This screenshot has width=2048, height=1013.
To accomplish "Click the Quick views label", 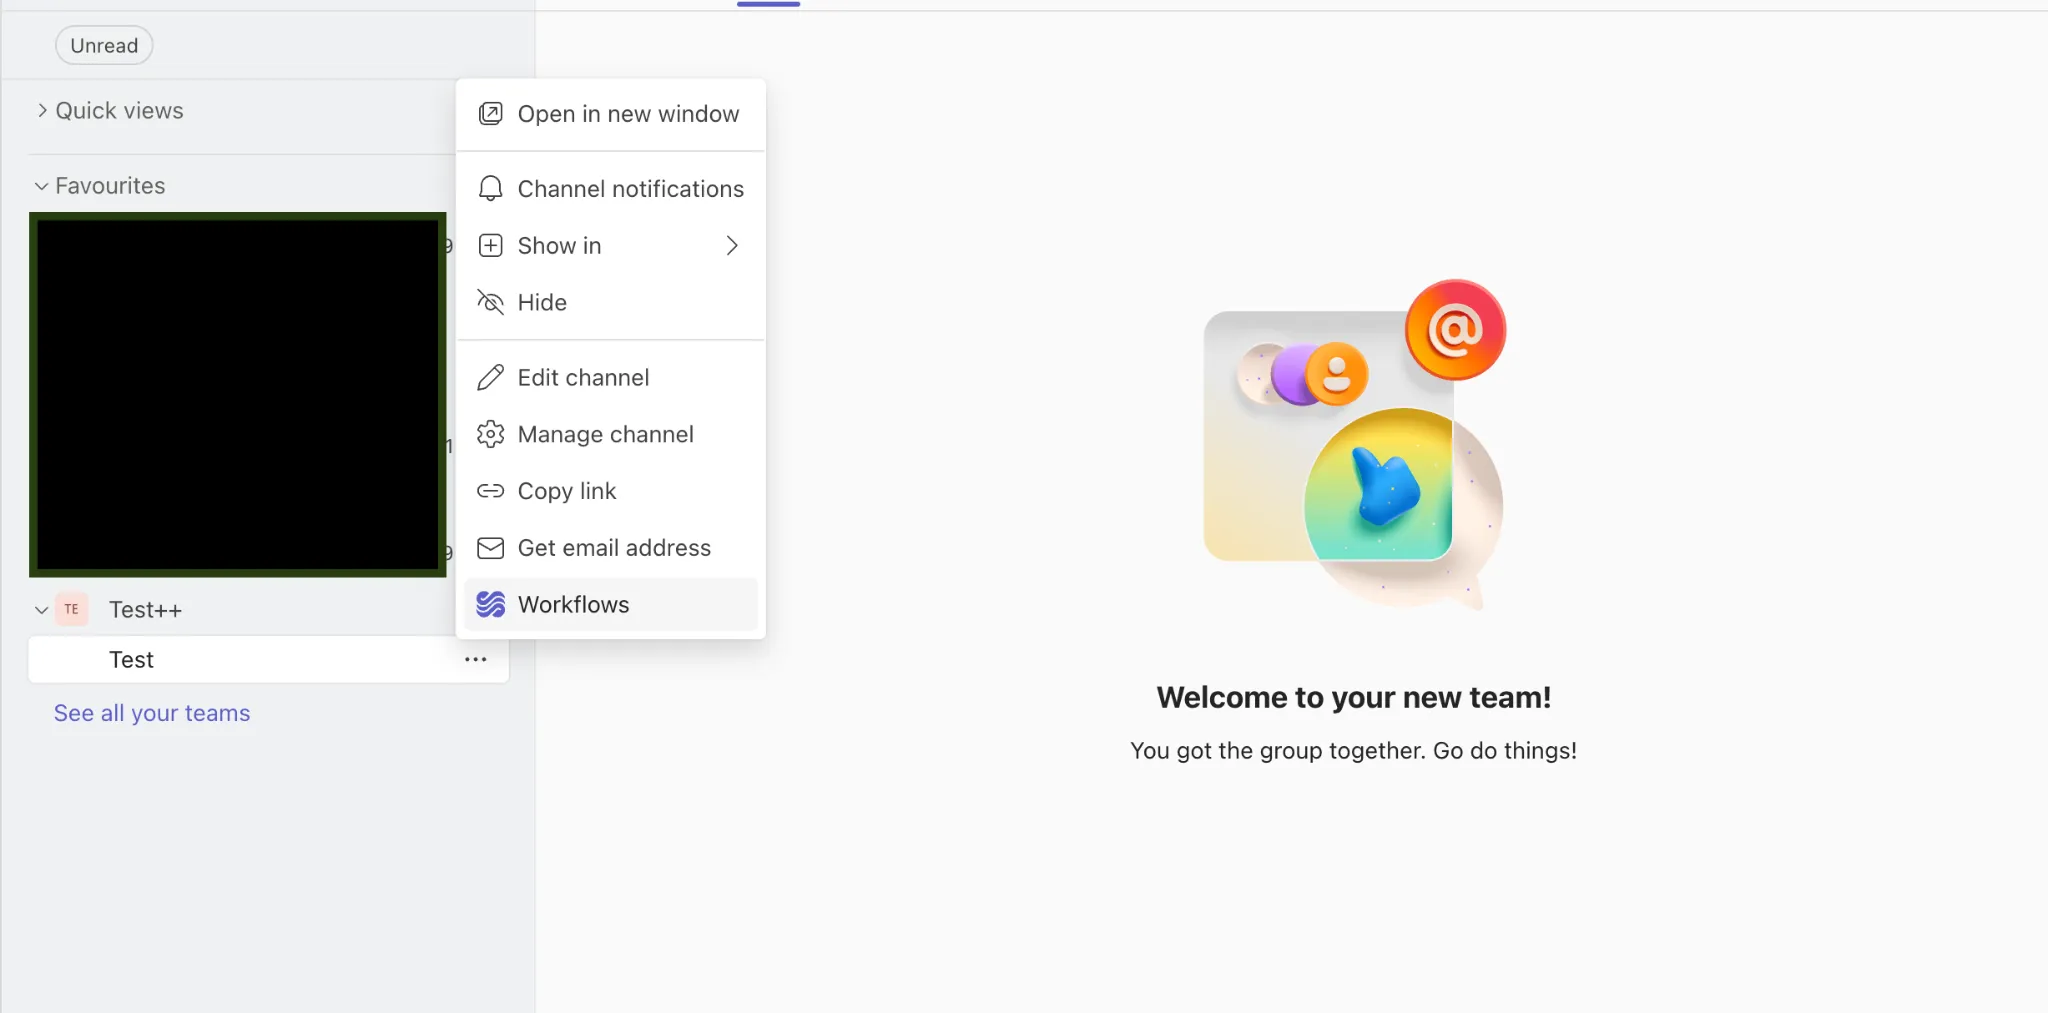I will pos(119,111).
